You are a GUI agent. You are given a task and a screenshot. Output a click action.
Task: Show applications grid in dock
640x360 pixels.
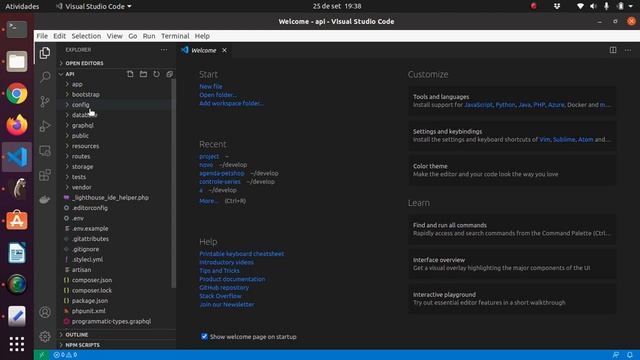click(x=17, y=344)
